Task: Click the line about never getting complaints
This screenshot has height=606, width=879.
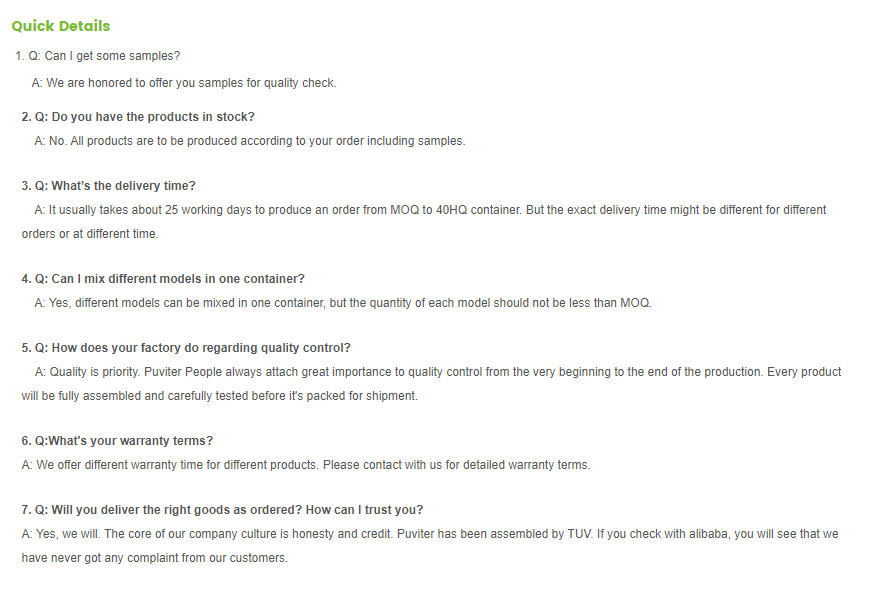Action: click(x=155, y=558)
